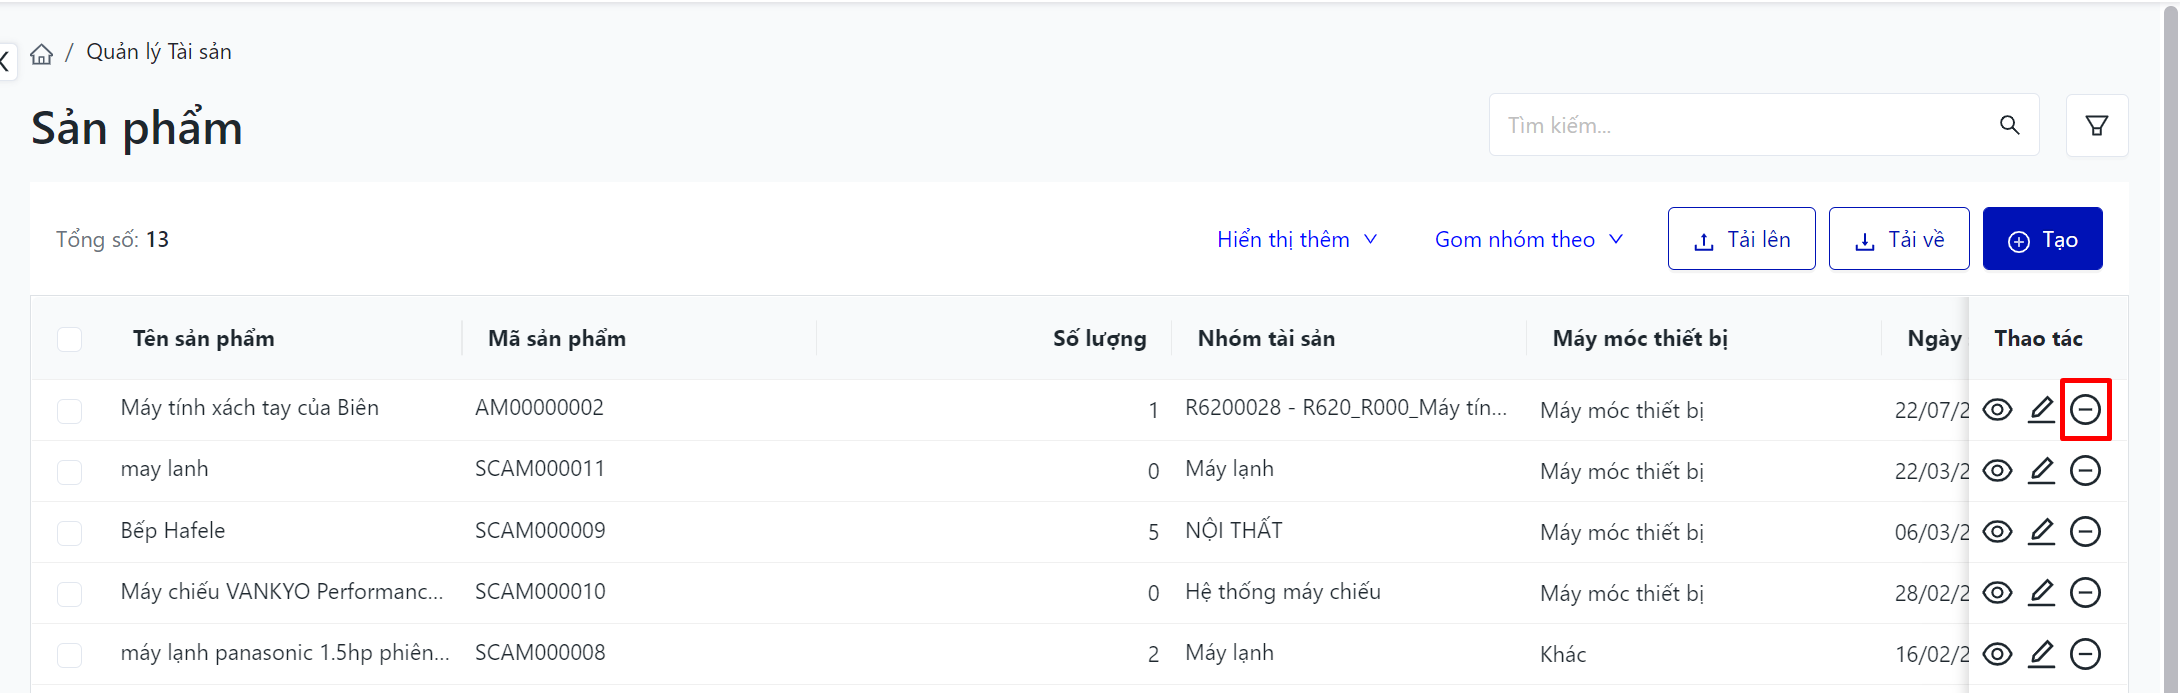Click the Tải lên upload button
This screenshot has height=693, width=2180.
click(x=1741, y=239)
